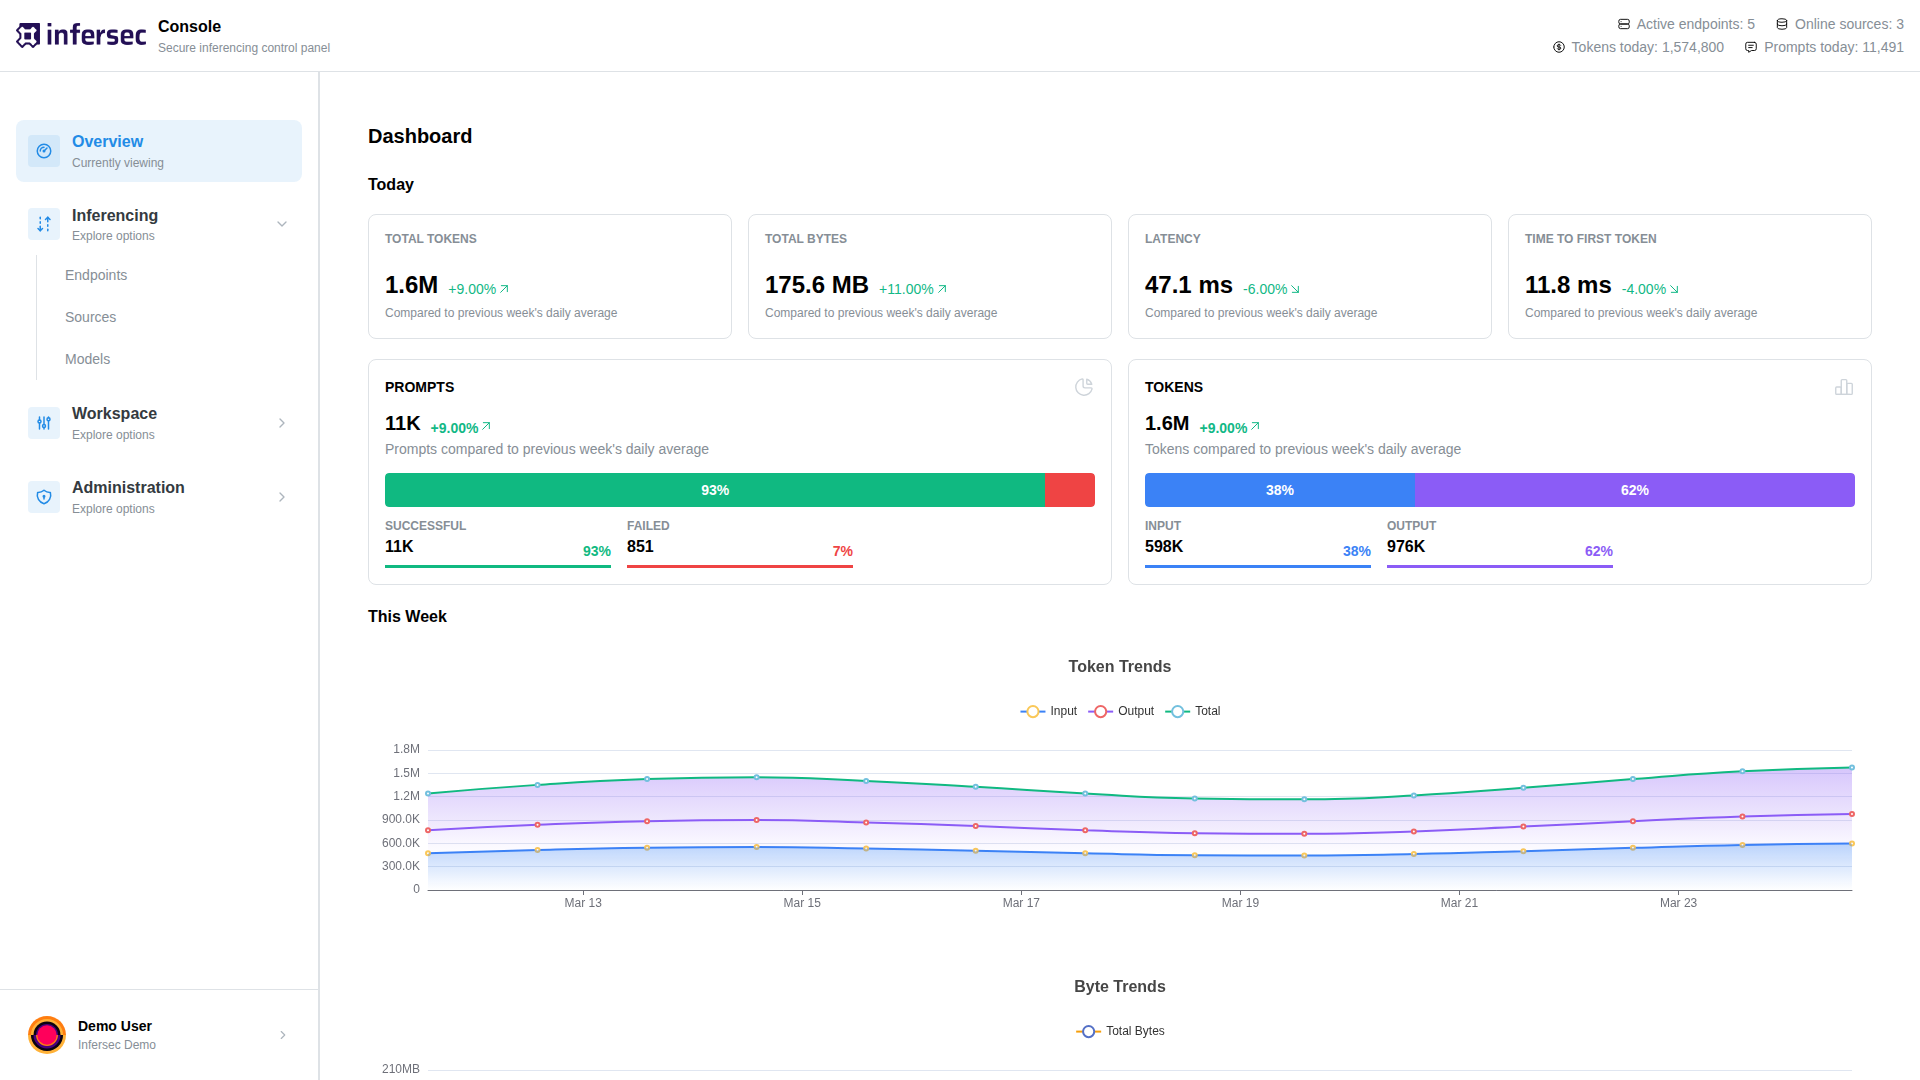Image resolution: width=1920 pixels, height=1080 pixels.
Task: Open the Sources submenu item
Action: pyautogui.click(x=91, y=317)
